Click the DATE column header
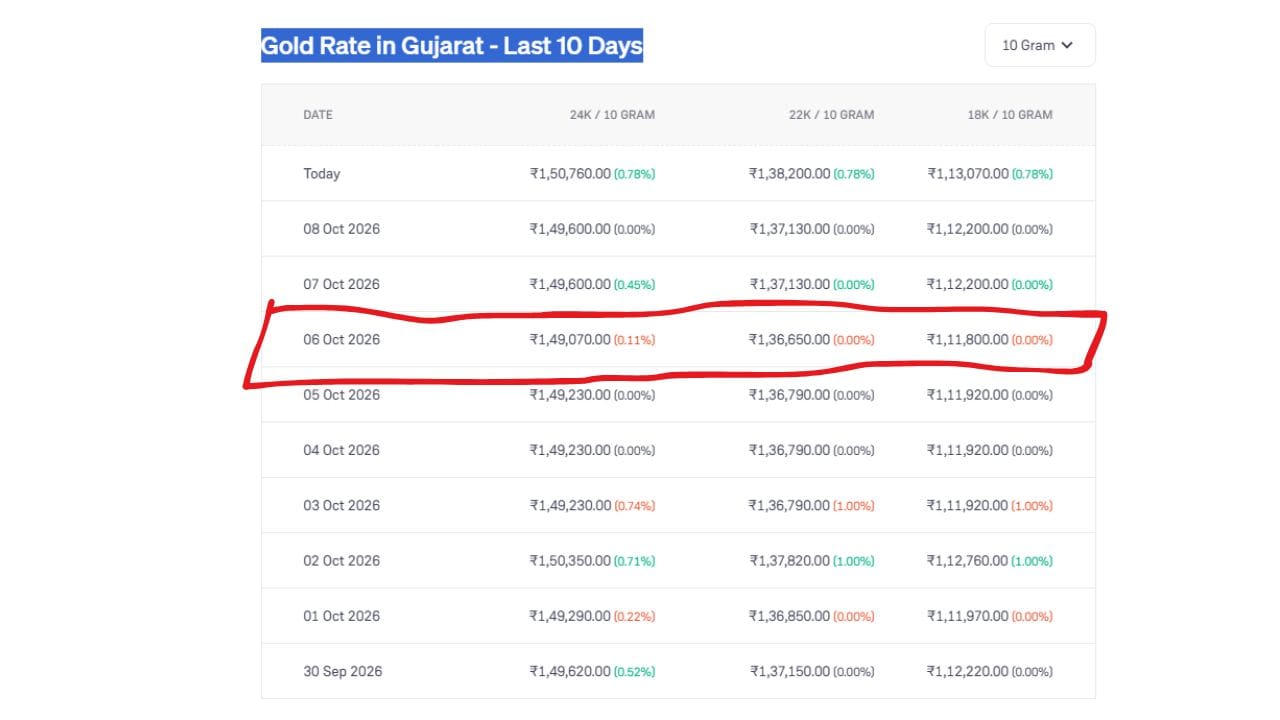Viewport: 1280px width, 720px height. click(x=318, y=115)
